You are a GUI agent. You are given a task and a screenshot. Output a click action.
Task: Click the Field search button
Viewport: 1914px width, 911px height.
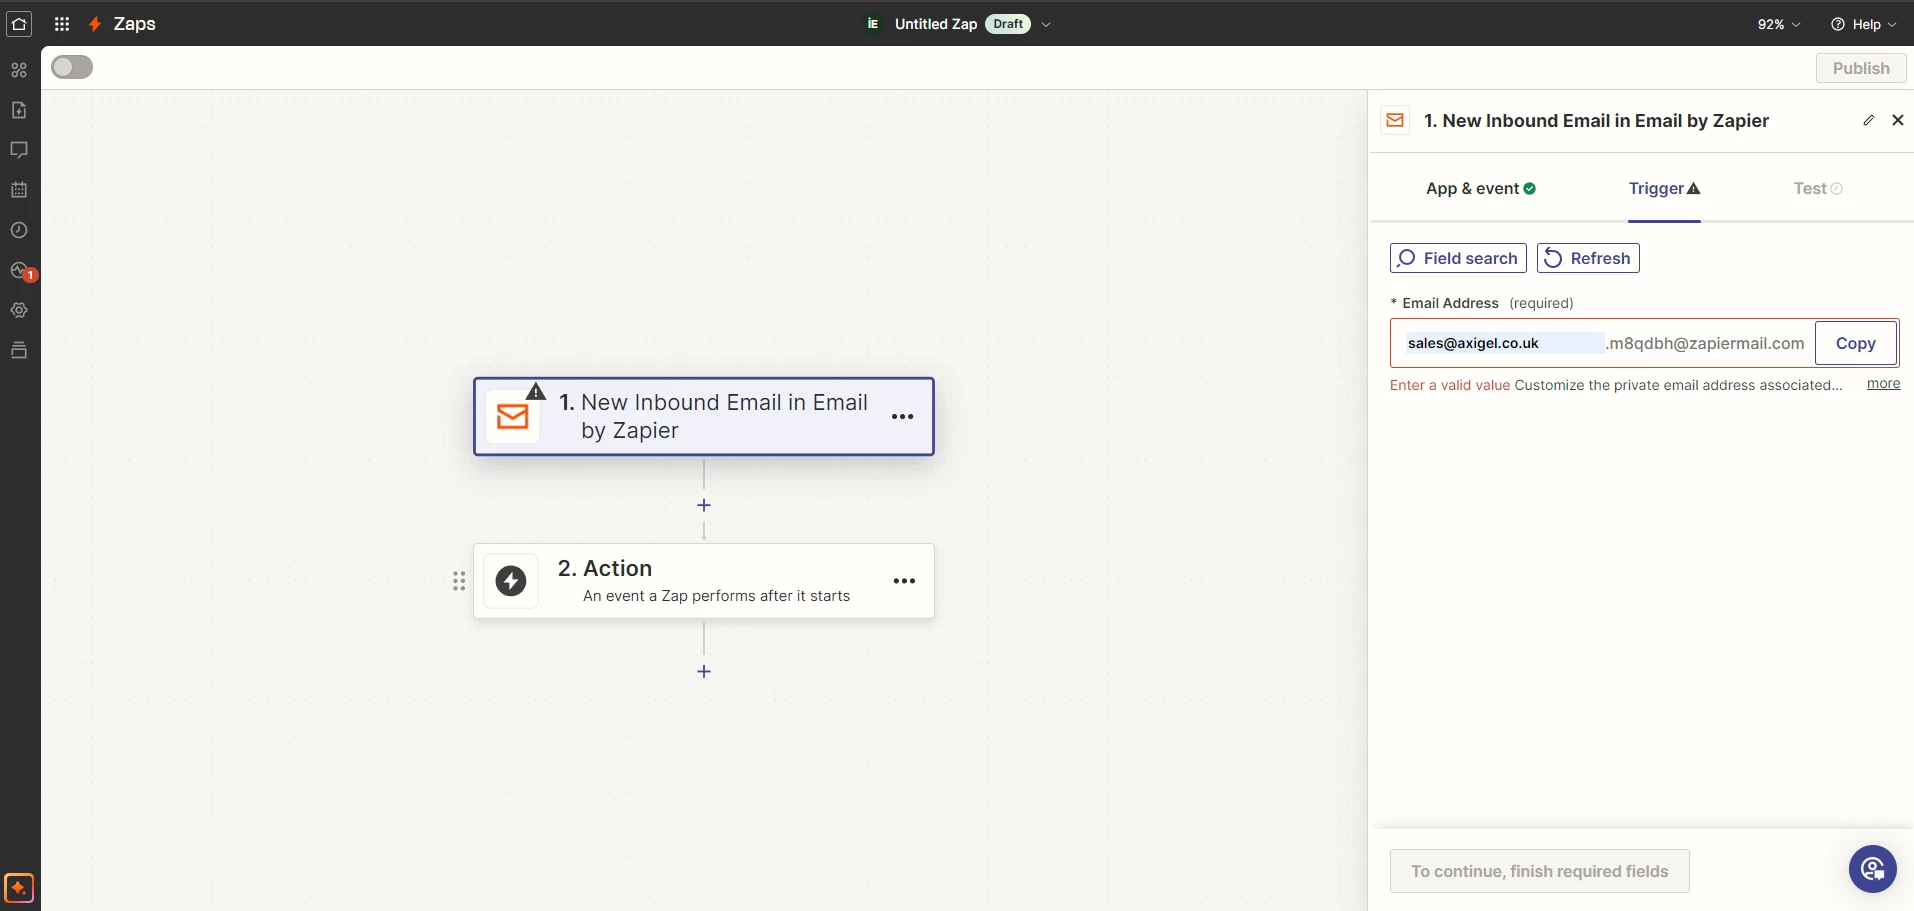(x=1458, y=258)
